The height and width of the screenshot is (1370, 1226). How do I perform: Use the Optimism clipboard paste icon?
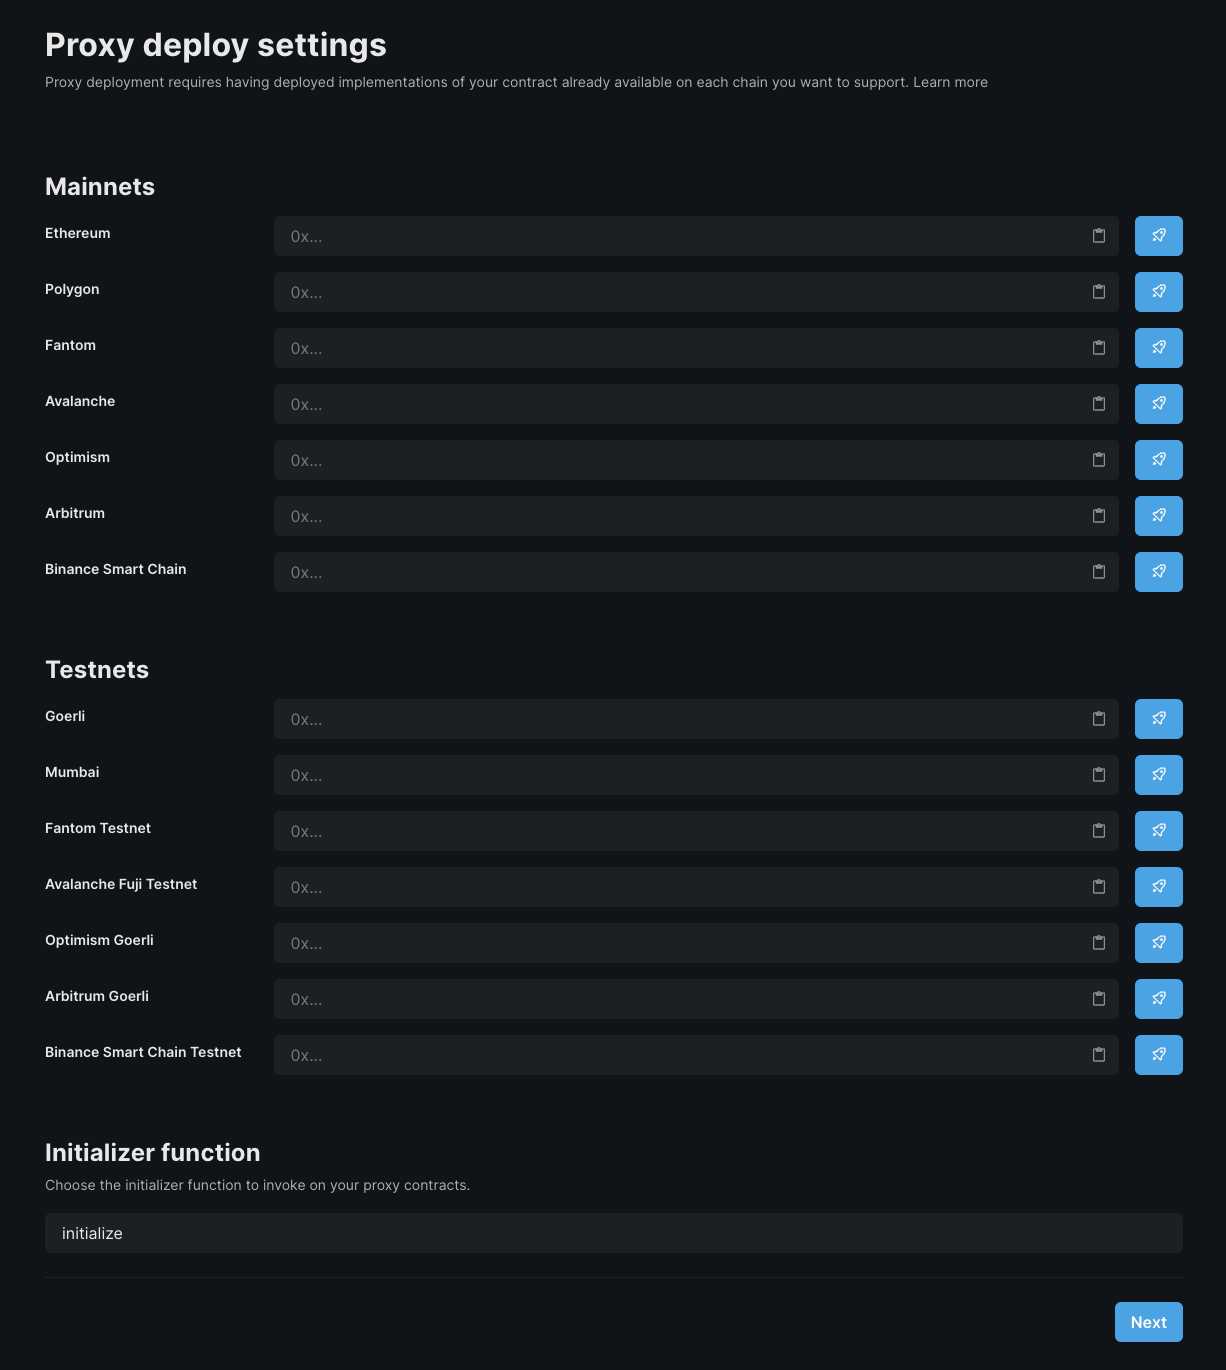1099,460
